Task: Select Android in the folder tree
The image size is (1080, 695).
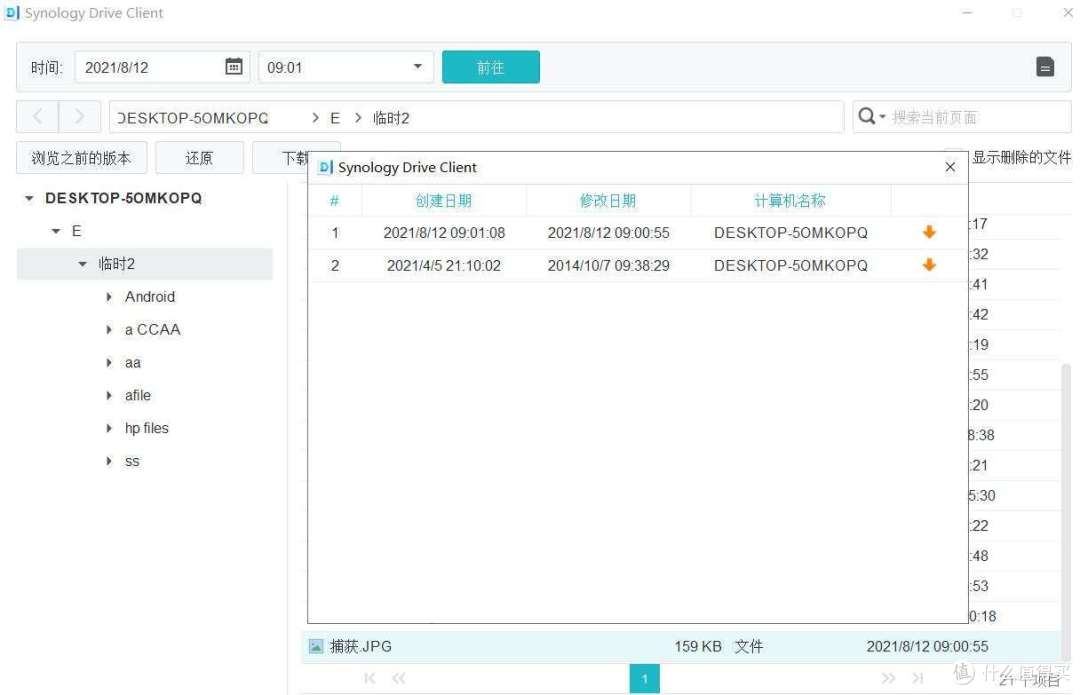Action: [x=150, y=297]
